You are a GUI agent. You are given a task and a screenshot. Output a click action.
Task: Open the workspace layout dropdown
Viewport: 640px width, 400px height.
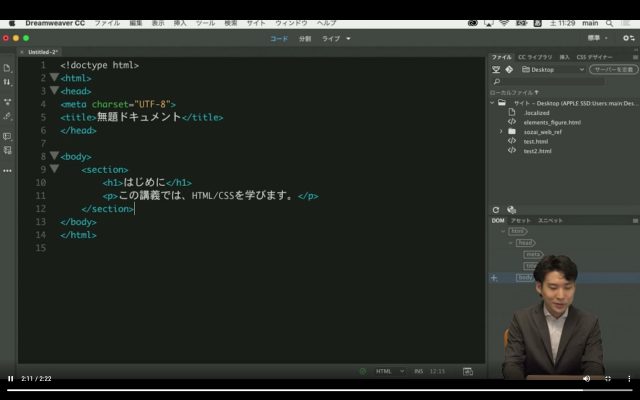[x=598, y=38]
